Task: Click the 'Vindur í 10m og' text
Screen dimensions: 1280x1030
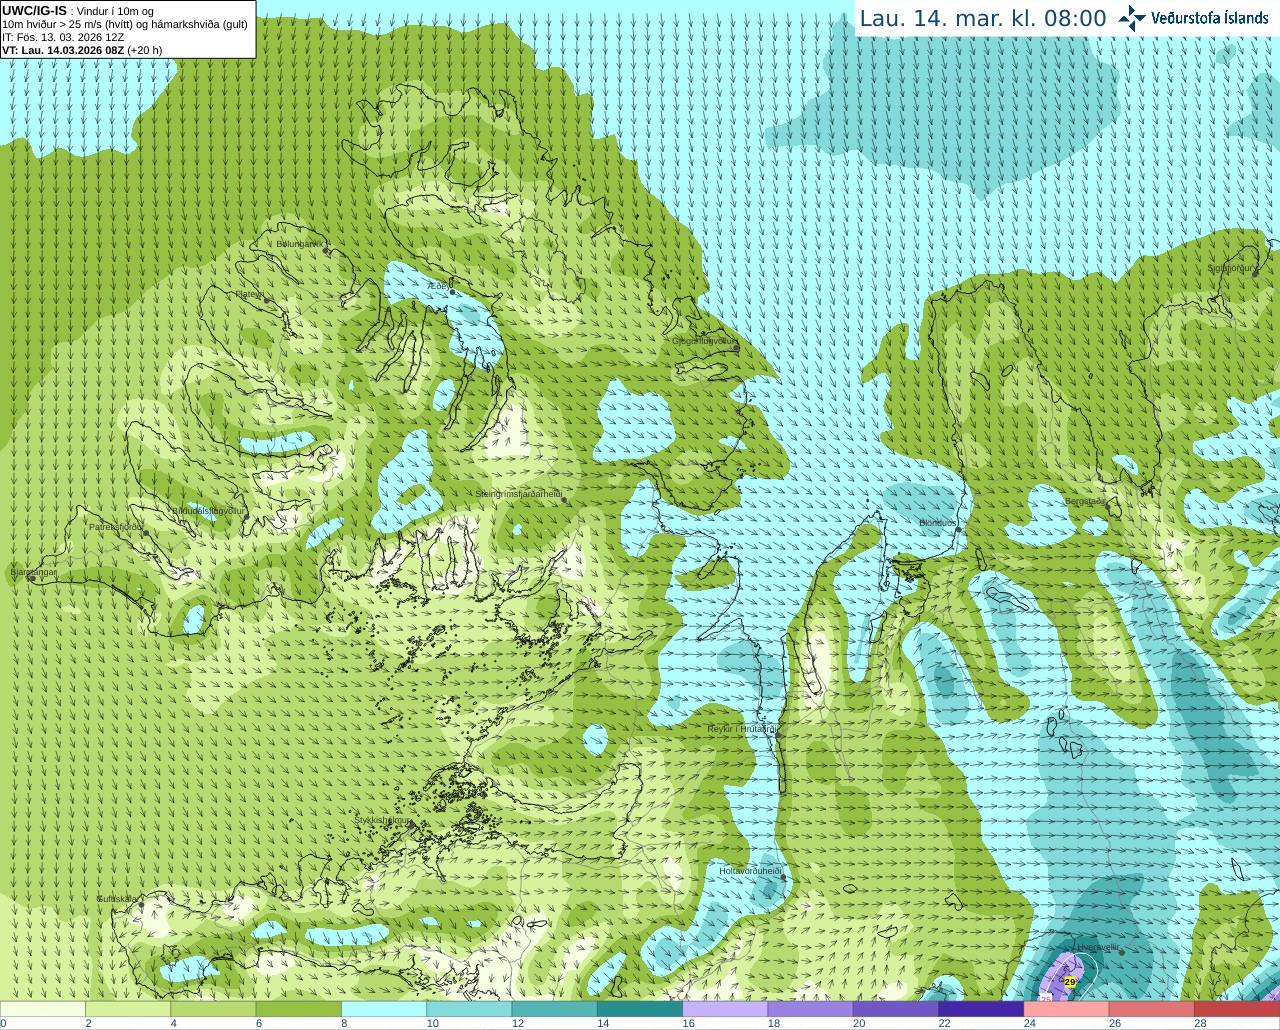Action: [115, 11]
